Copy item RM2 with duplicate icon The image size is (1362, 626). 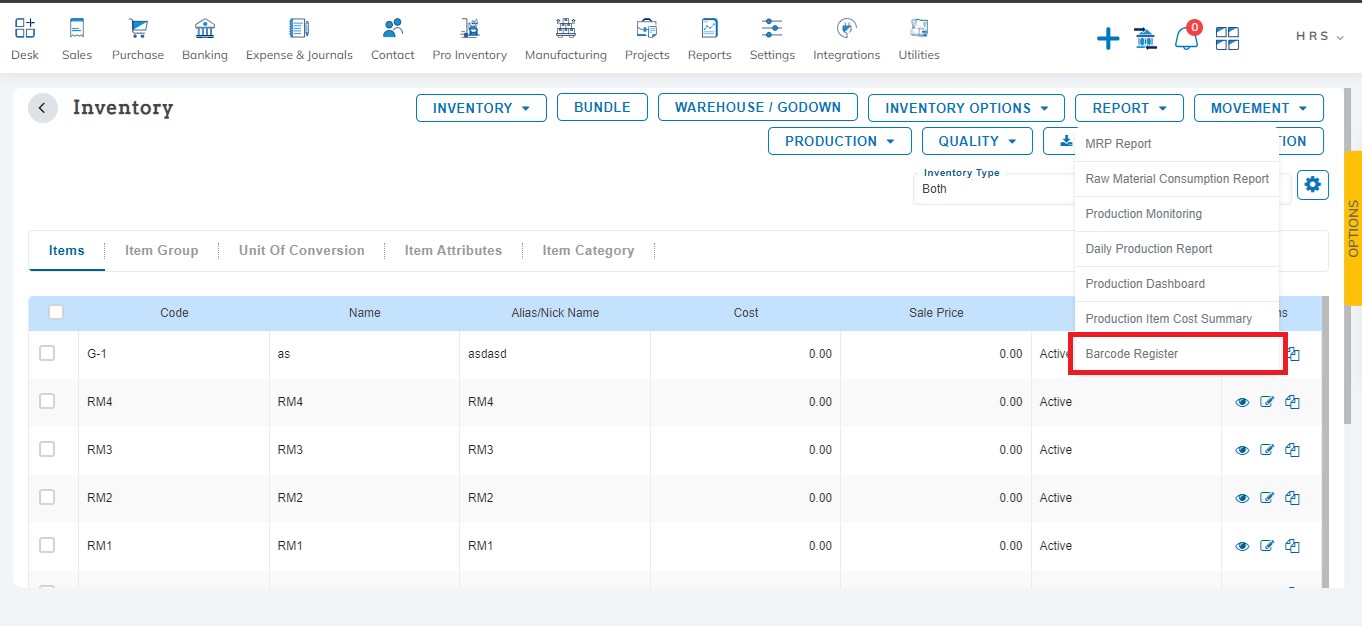point(1292,498)
